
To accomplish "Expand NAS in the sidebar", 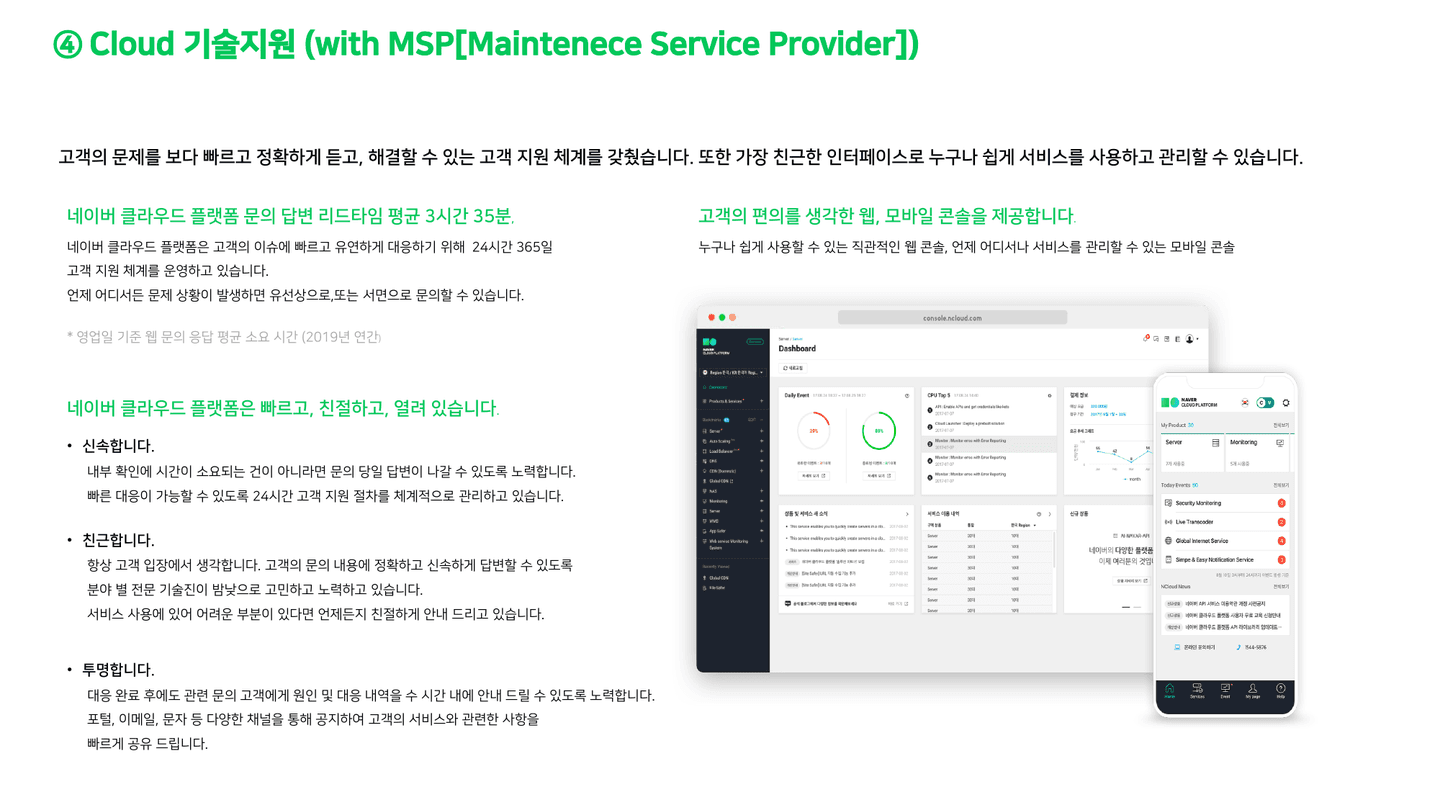I will point(761,491).
